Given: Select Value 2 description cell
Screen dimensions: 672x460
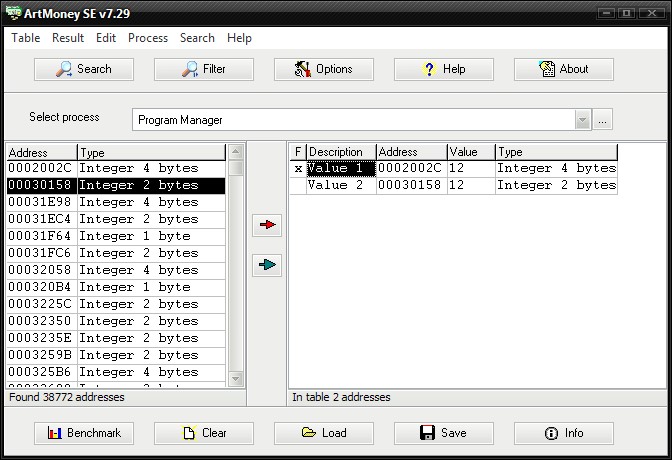Looking at the screenshot, I should tap(341, 186).
